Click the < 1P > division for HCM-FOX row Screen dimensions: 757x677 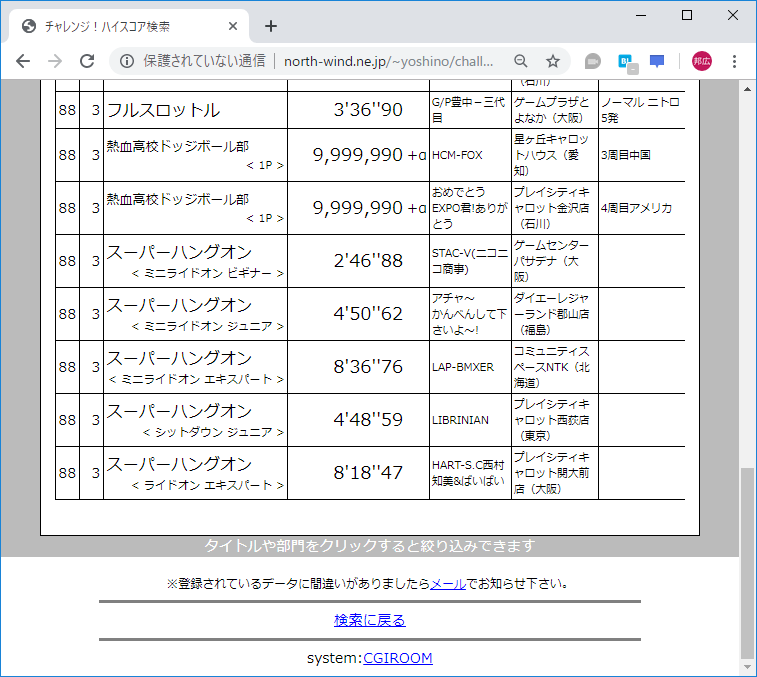click(x=265, y=165)
